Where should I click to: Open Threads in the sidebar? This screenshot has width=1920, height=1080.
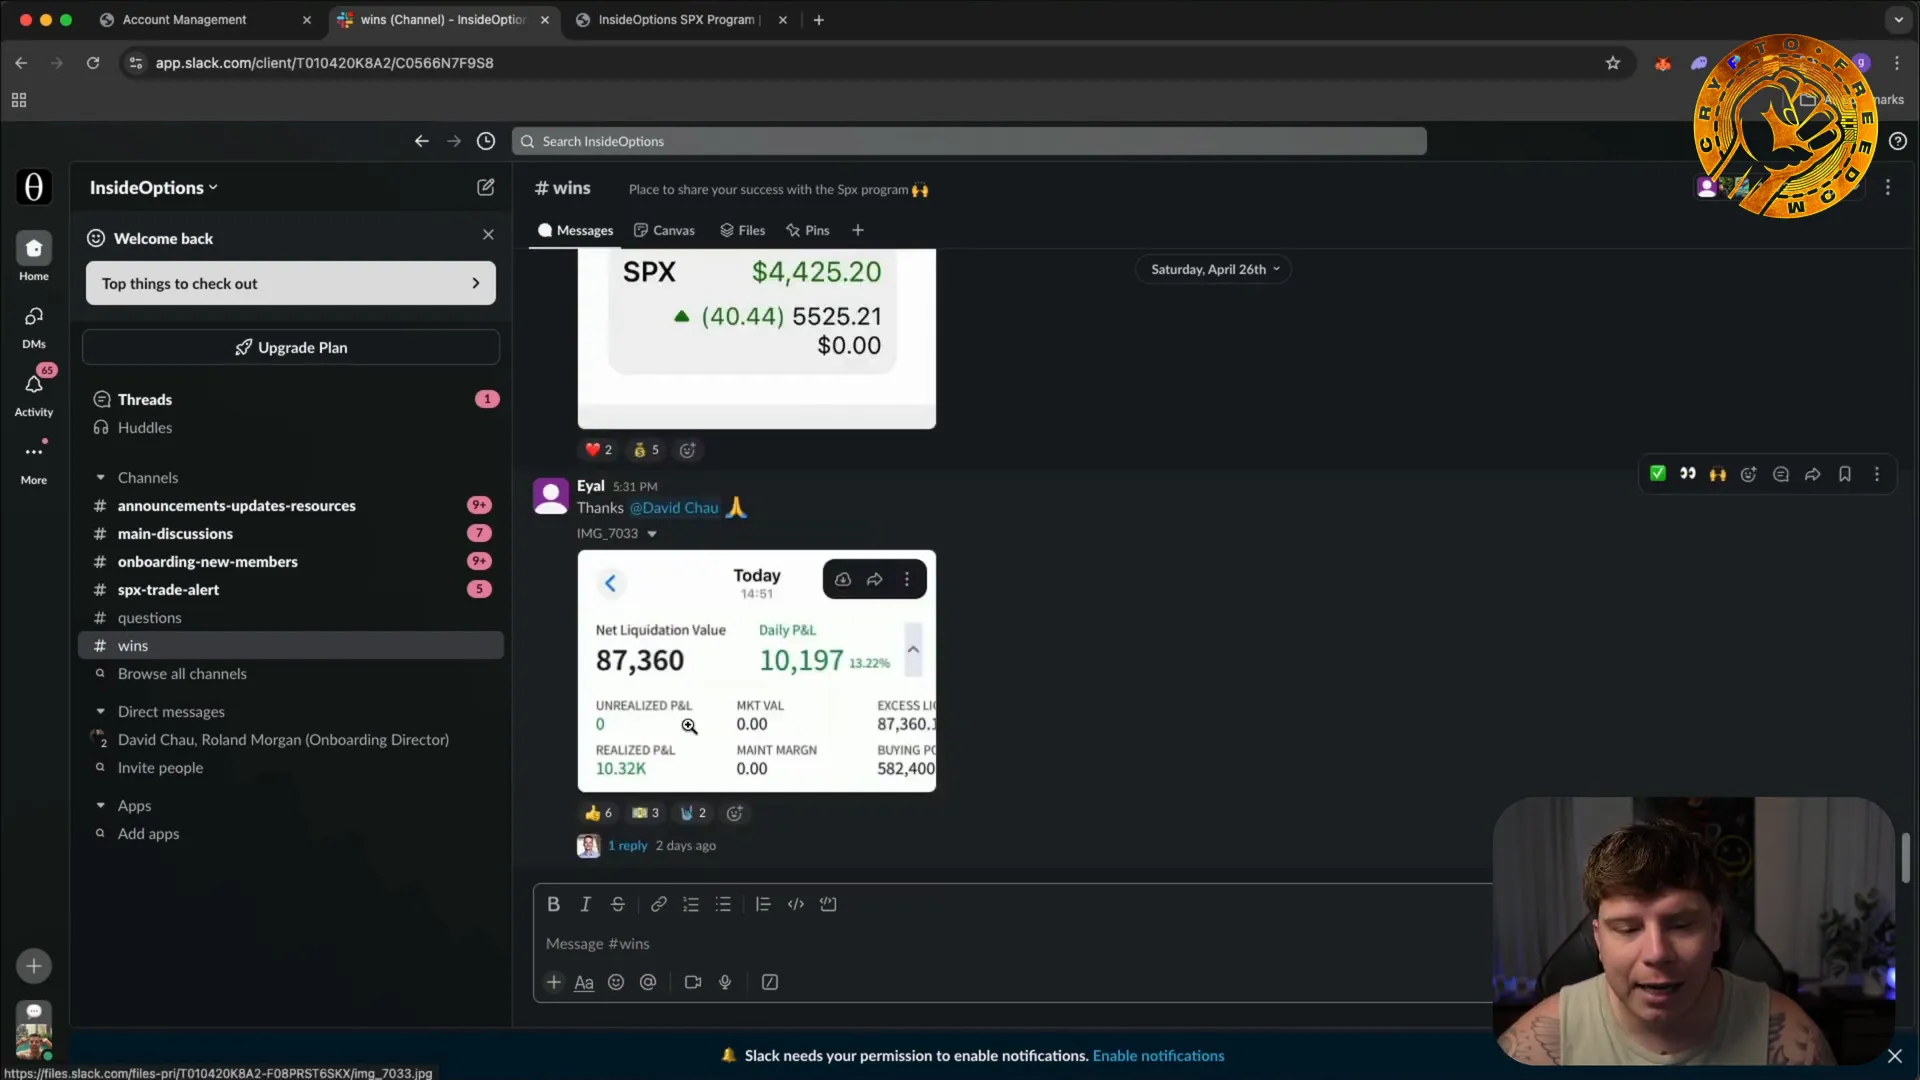tap(291, 399)
